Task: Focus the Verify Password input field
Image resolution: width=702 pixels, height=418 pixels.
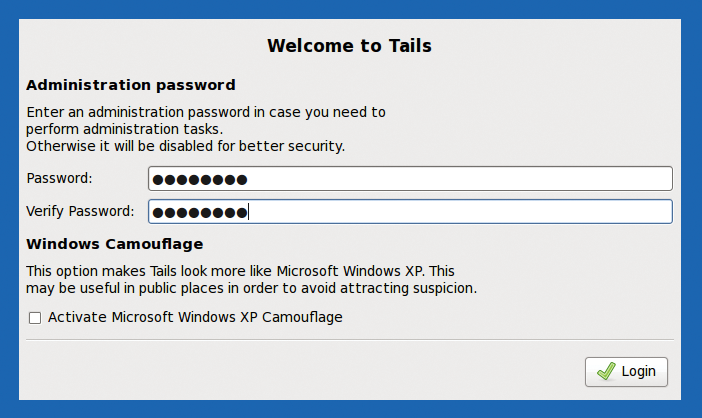Action: pos(450,212)
